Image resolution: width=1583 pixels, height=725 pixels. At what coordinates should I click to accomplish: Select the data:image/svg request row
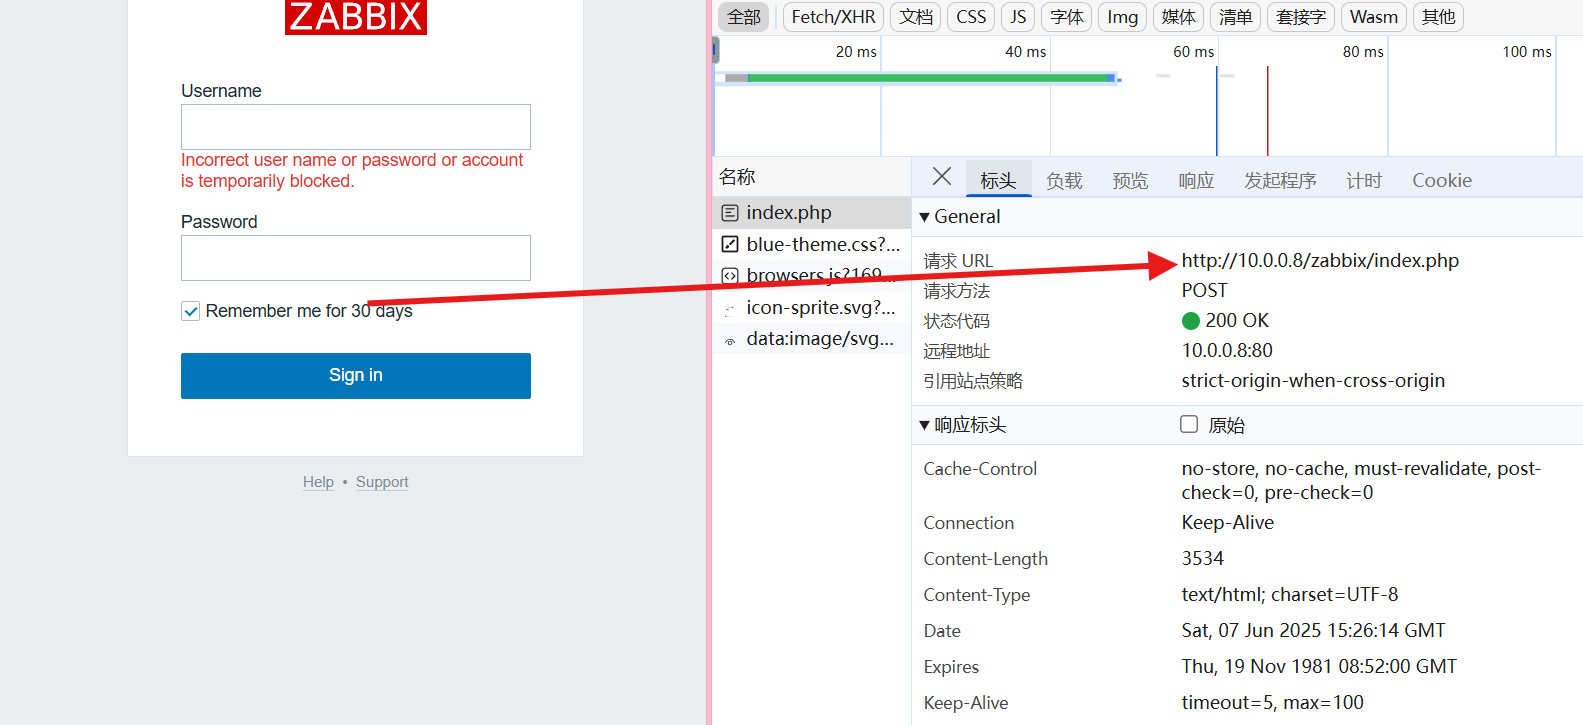click(812, 339)
